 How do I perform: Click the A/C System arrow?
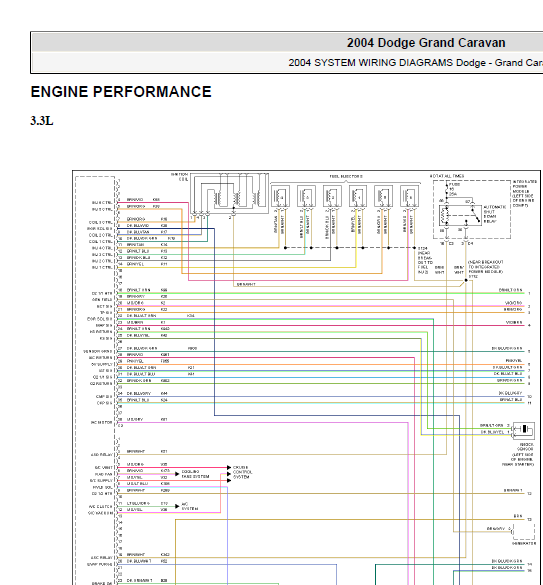(x=177, y=506)
